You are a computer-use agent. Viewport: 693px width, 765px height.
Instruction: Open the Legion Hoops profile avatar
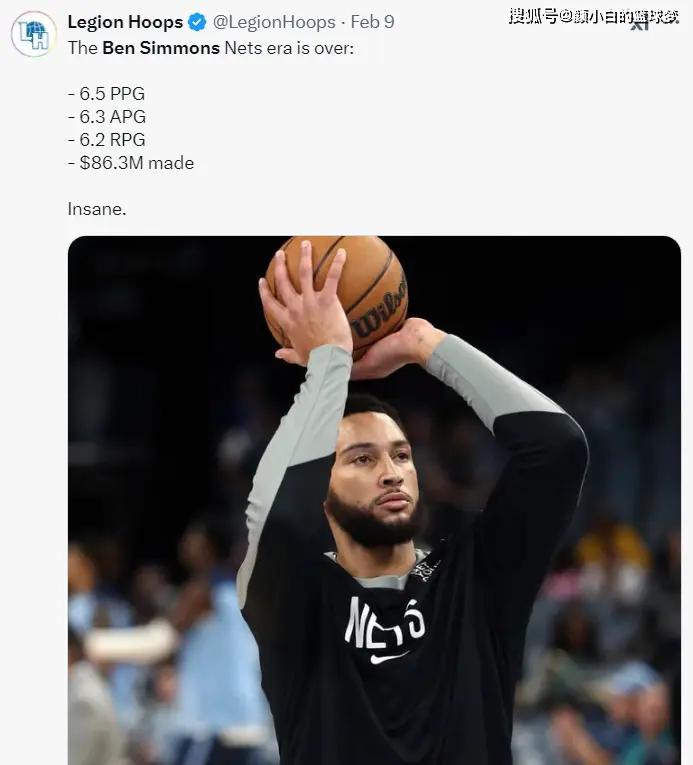34,35
